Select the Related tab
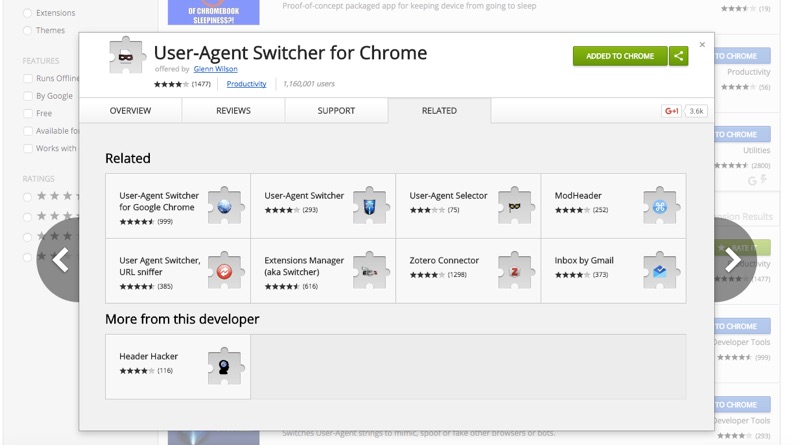Image resolution: width=800 pixels, height=445 pixels. point(439,111)
